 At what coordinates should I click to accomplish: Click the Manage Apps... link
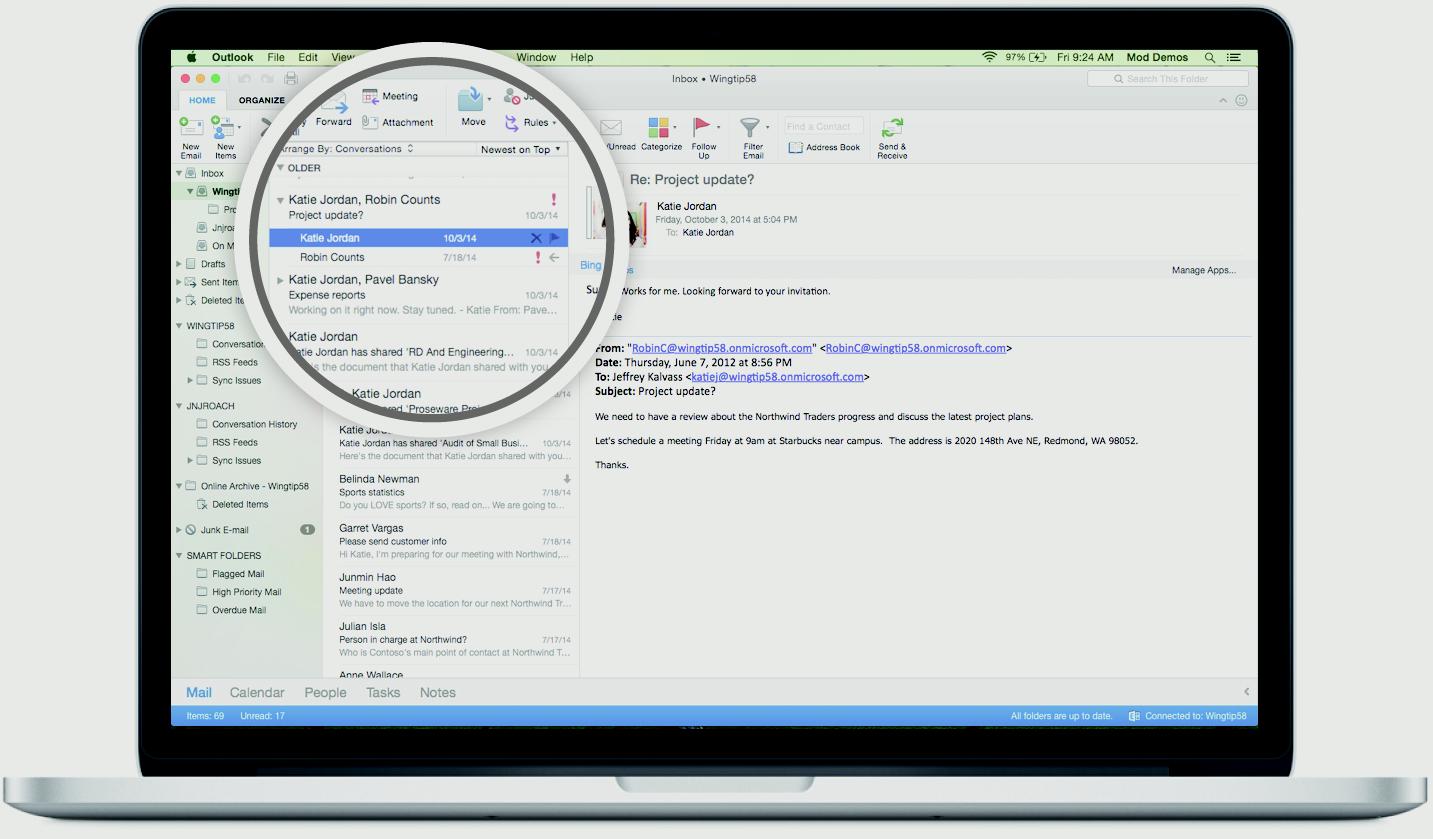(x=1204, y=270)
